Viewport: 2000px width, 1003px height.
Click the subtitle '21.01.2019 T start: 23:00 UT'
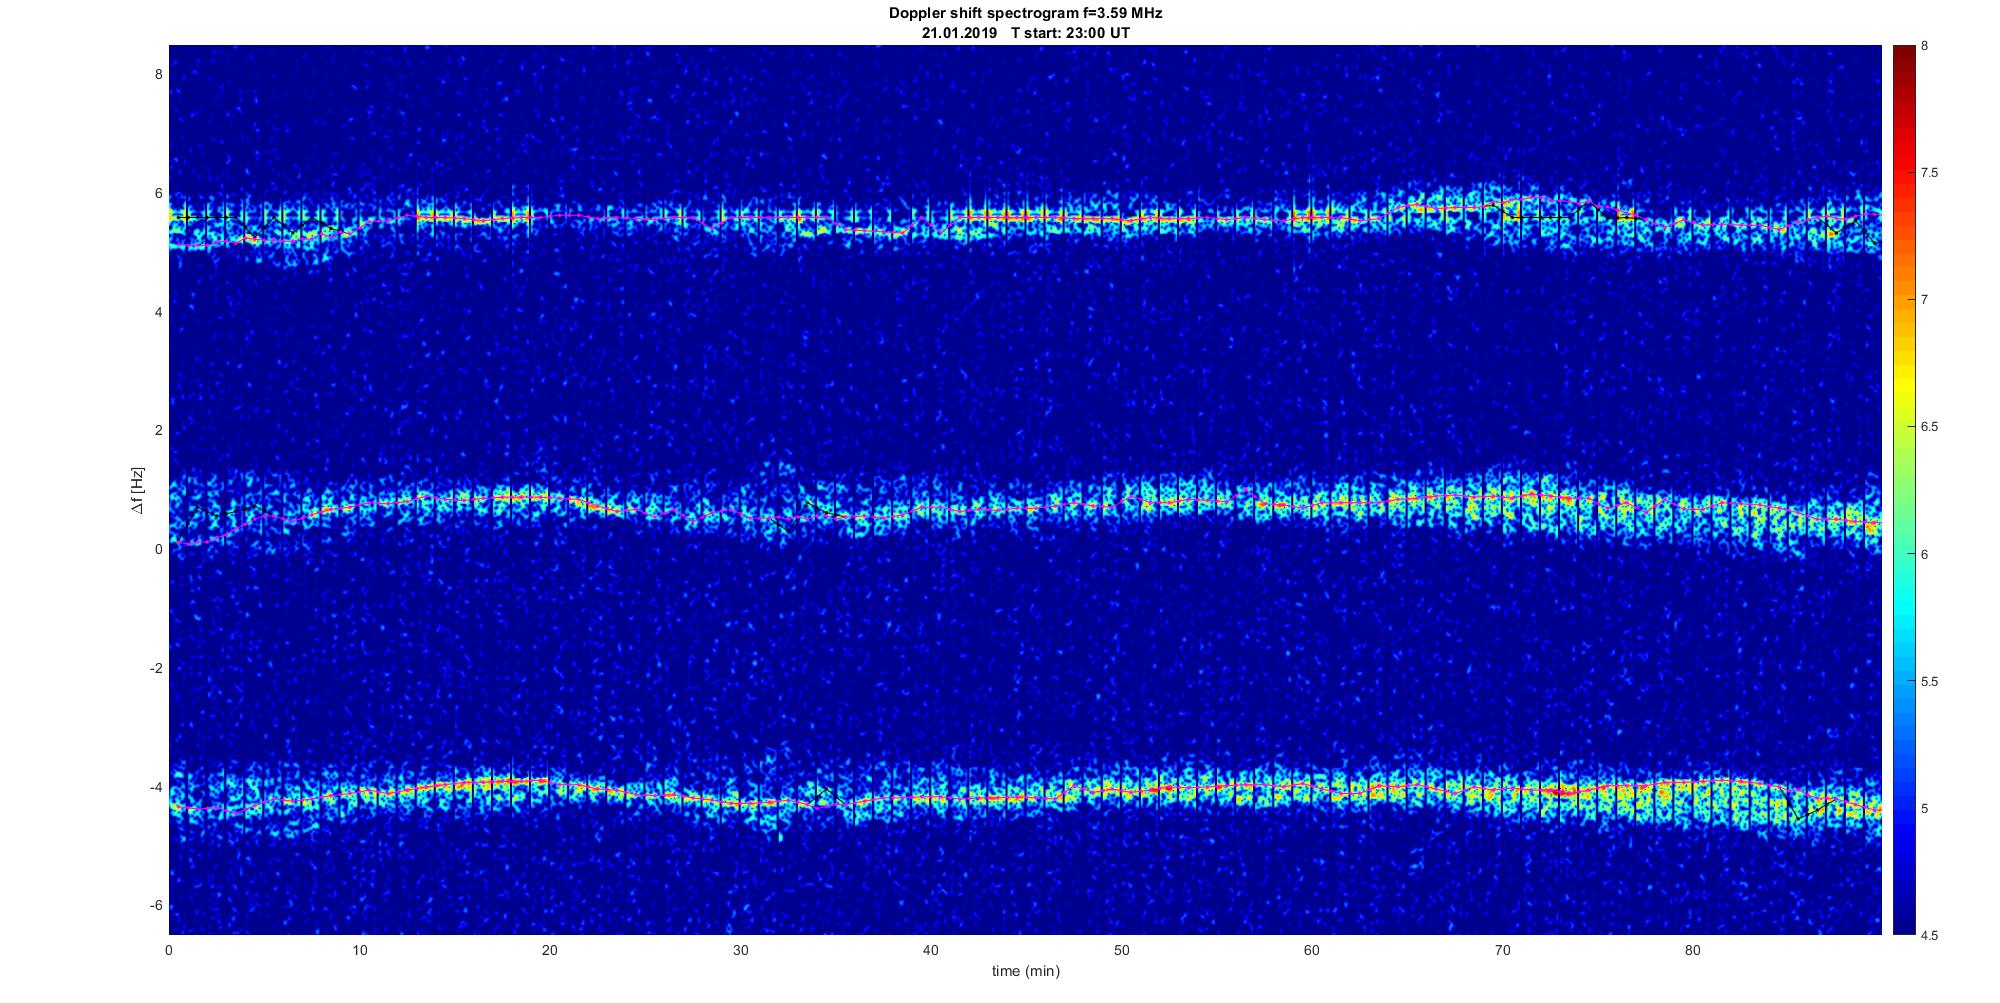1025,33
